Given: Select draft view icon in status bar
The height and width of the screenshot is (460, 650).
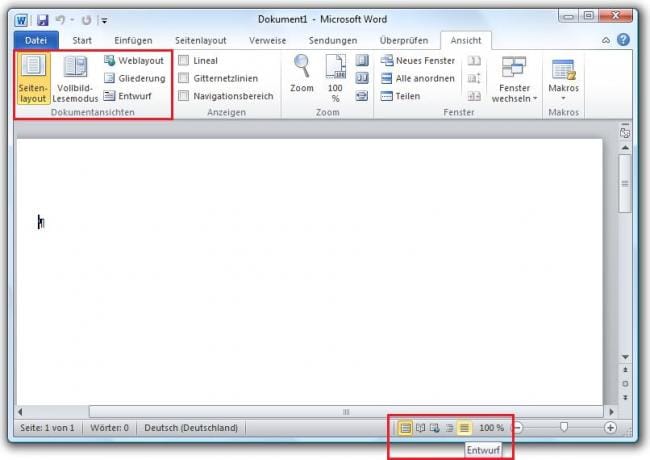Looking at the screenshot, I should (x=464, y=428).
